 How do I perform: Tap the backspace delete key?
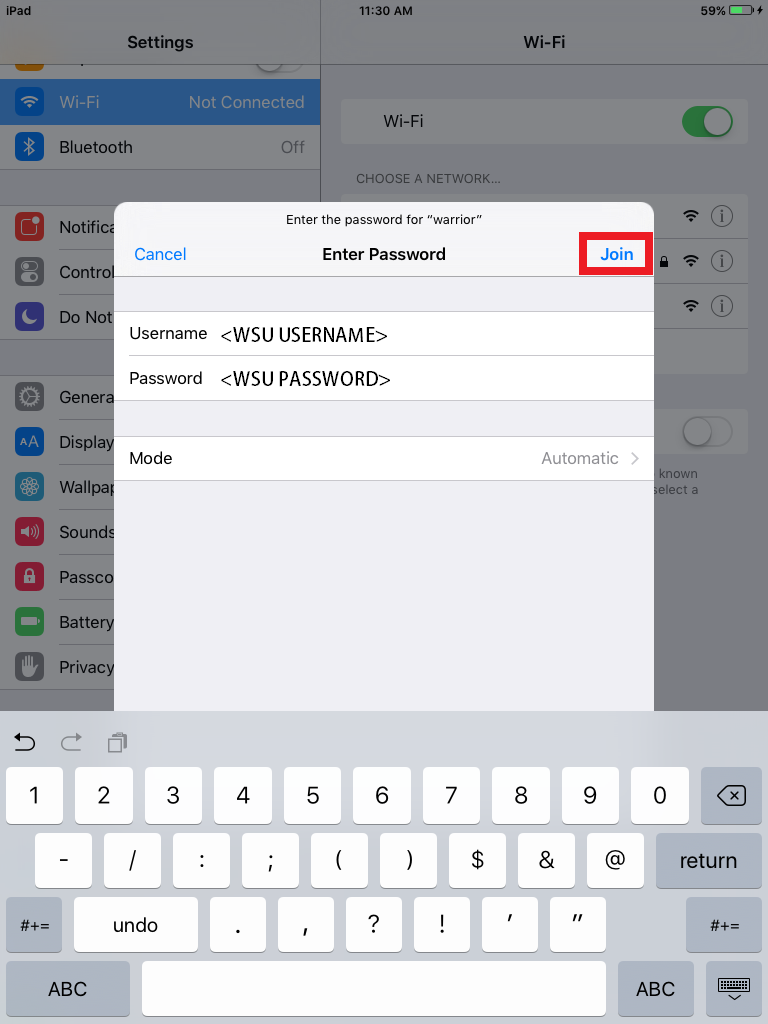tap(731, 795)
